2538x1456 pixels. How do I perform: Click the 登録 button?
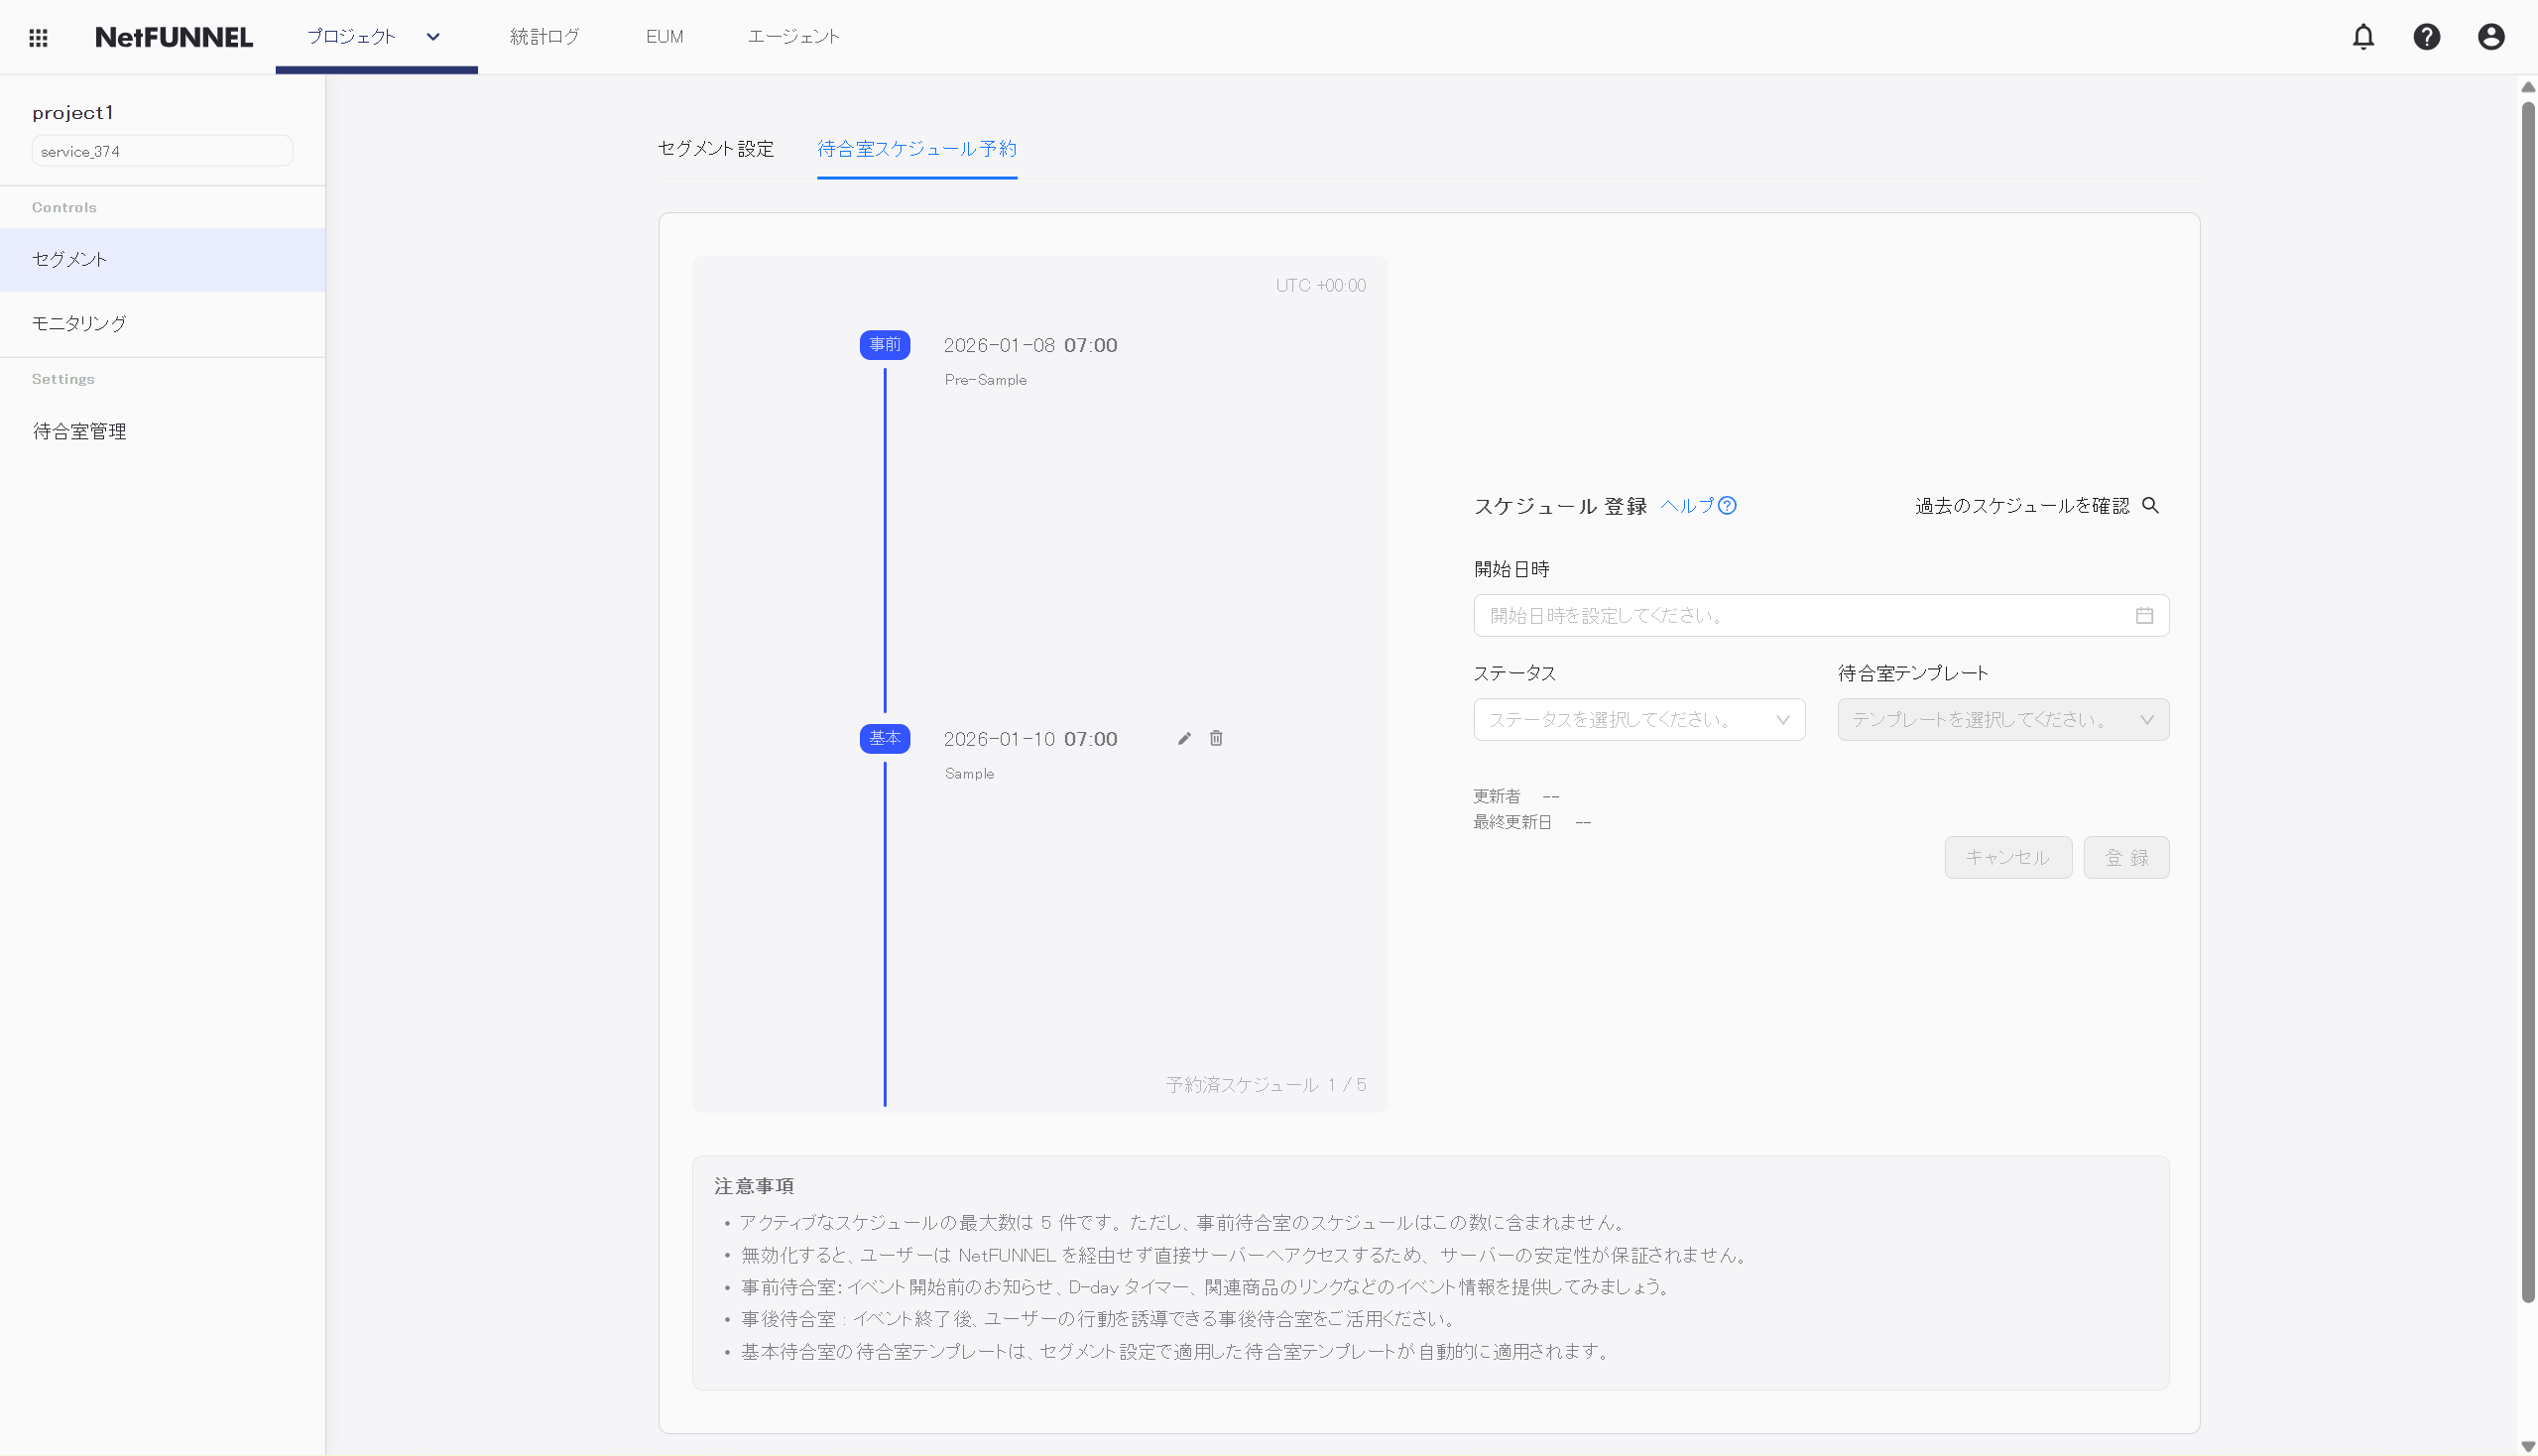2126,856
